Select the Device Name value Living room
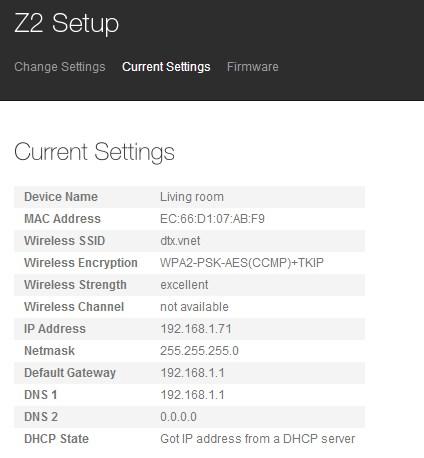424x458 pixels. pos(192,197)
